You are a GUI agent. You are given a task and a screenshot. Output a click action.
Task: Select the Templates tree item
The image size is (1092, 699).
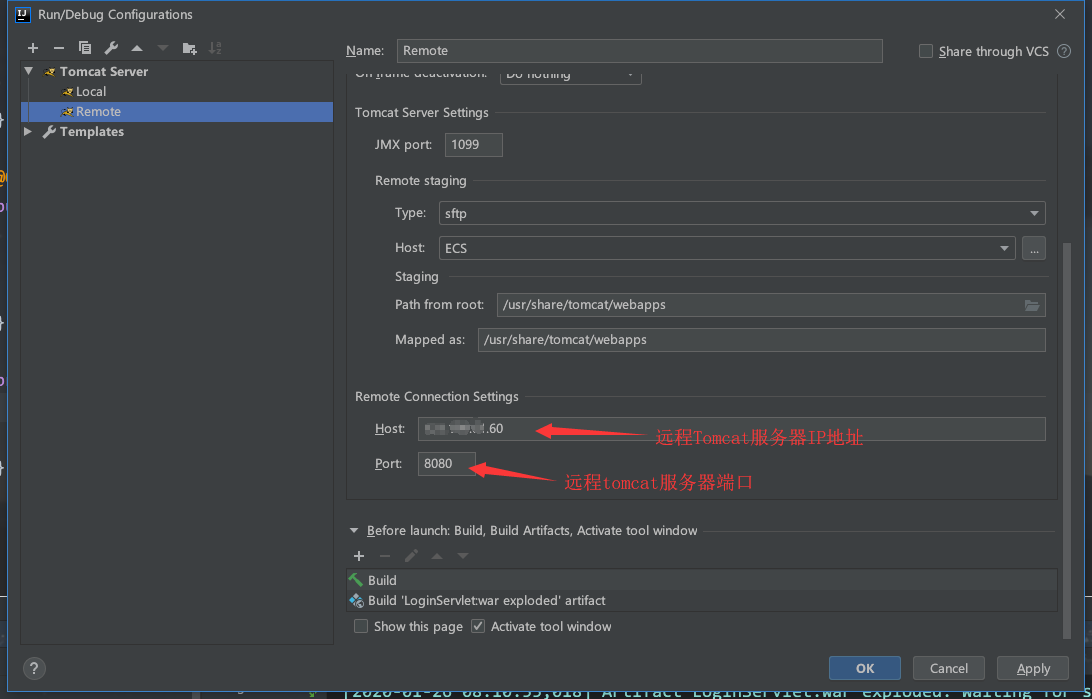(x=91, y=132)
